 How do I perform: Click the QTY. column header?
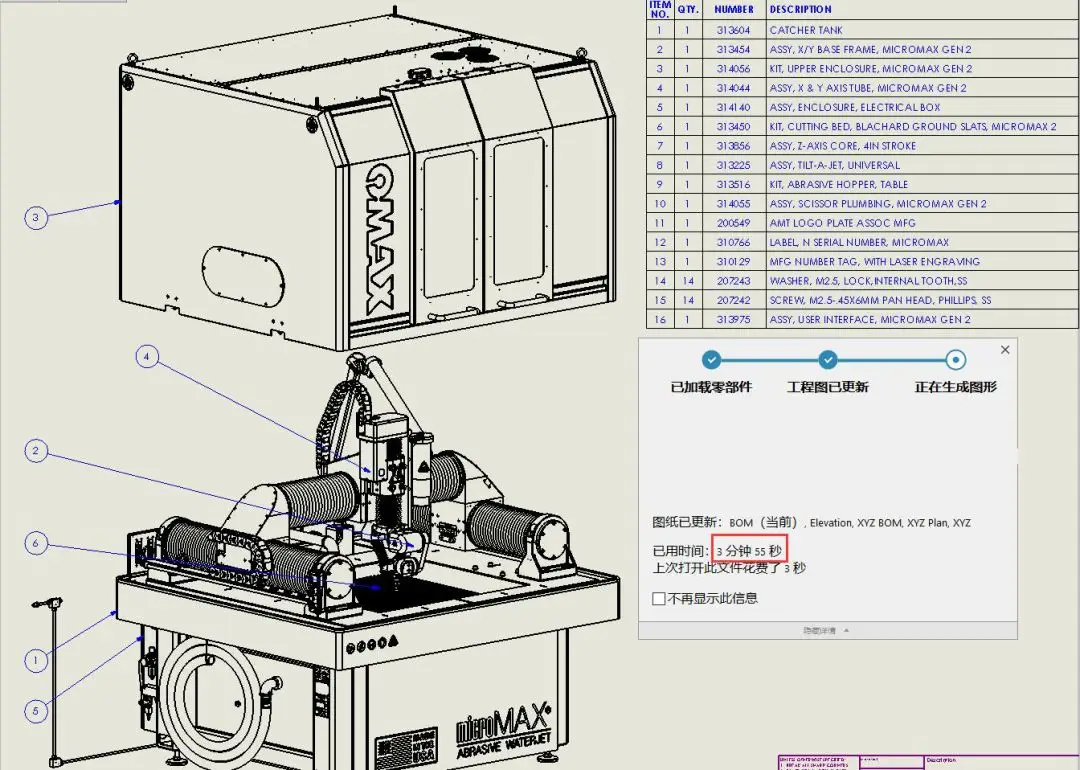click(687, 10)
